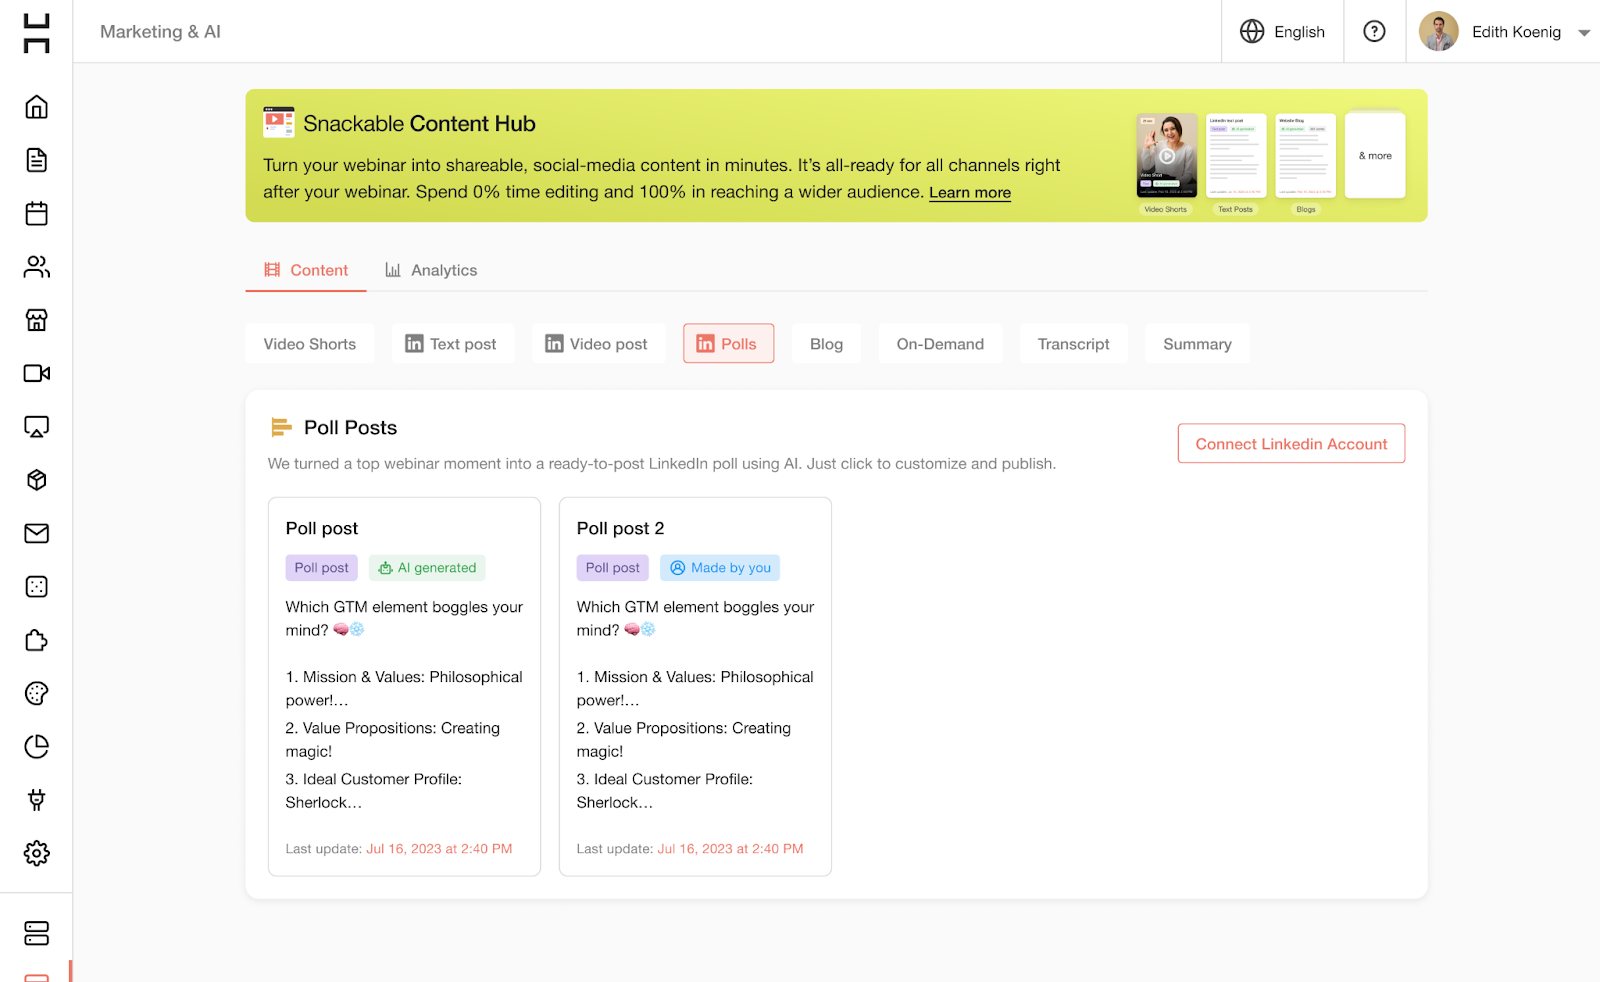Open the pie chart sidebar icon
The width and height of the screenshot is (1600, 982).
(x=36, y=747)
